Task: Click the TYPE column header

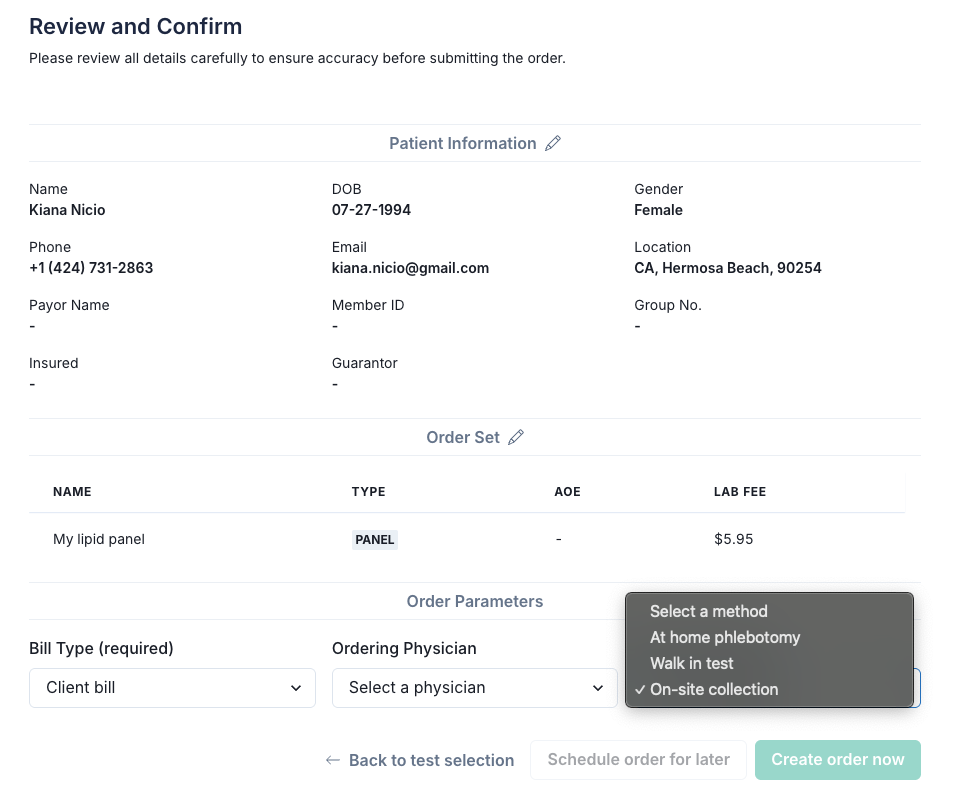Action: pyautogui.click(x=368, y=491)
